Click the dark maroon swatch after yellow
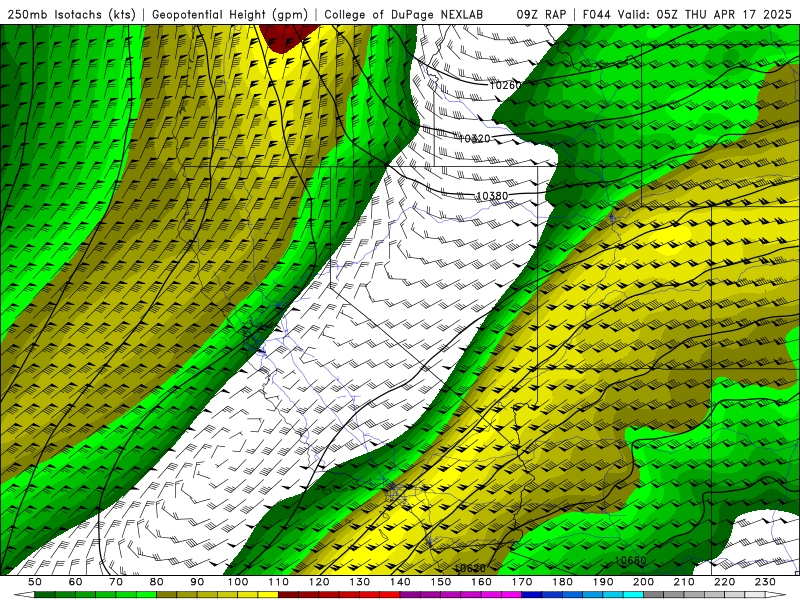The width and height of the screenshot is (800, 600). point(288,595)
